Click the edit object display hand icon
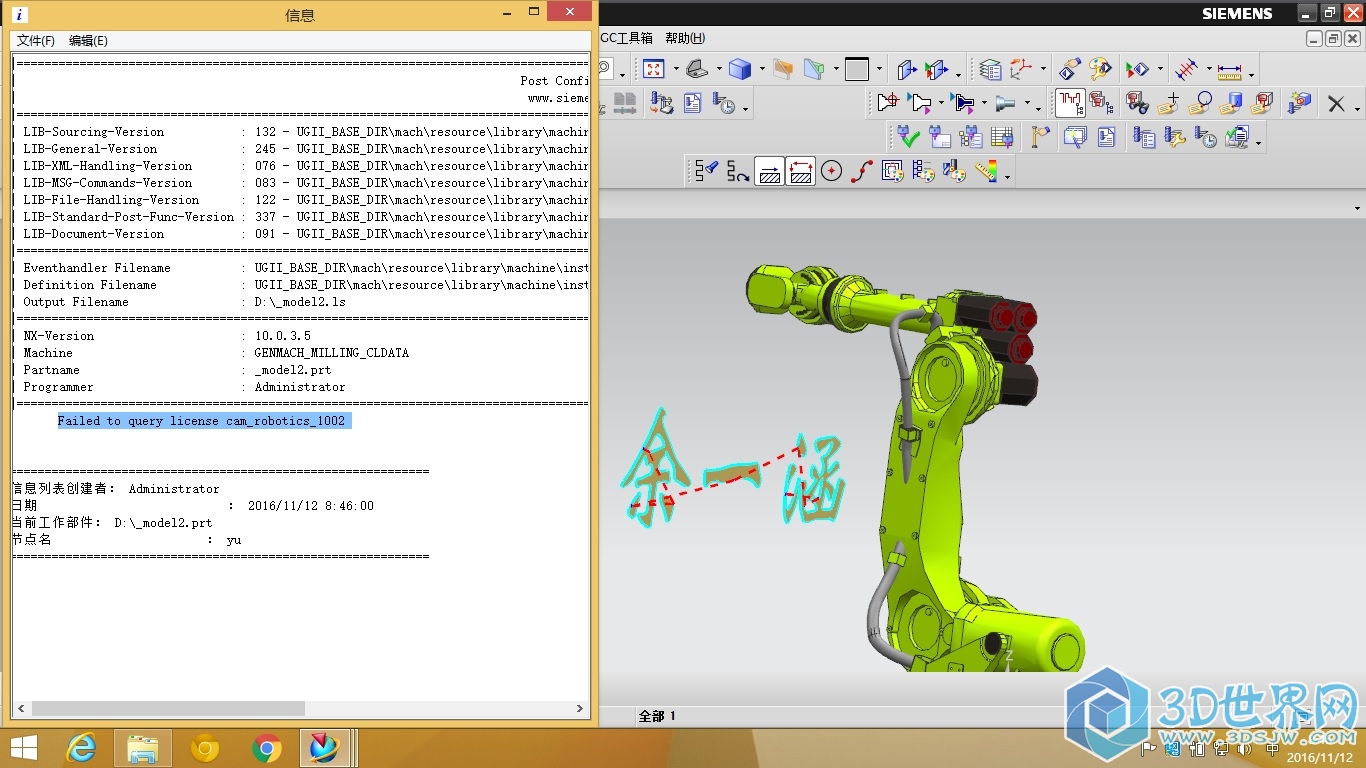 pyautogui.click(x=1070, y=69)
